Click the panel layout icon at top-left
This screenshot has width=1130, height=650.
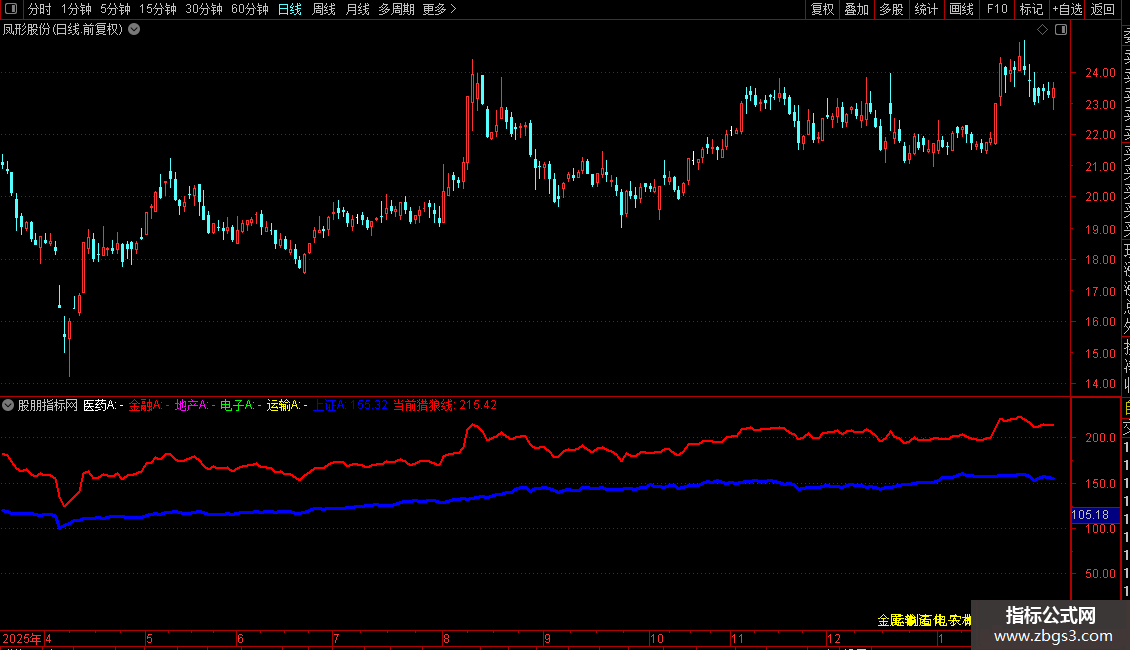(x=11, y=9)
